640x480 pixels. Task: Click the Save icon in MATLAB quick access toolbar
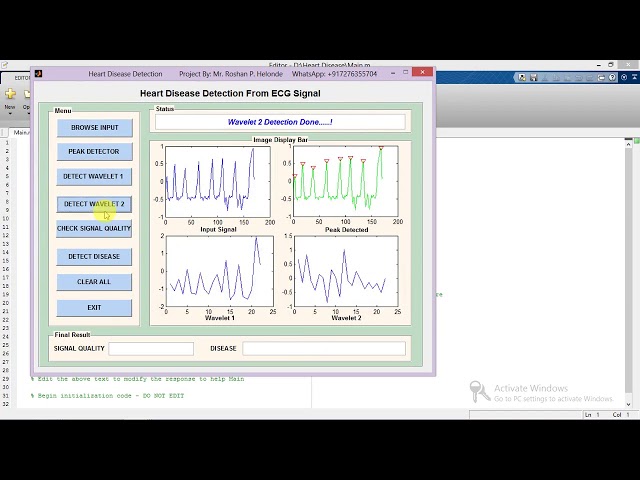[533, 78]
